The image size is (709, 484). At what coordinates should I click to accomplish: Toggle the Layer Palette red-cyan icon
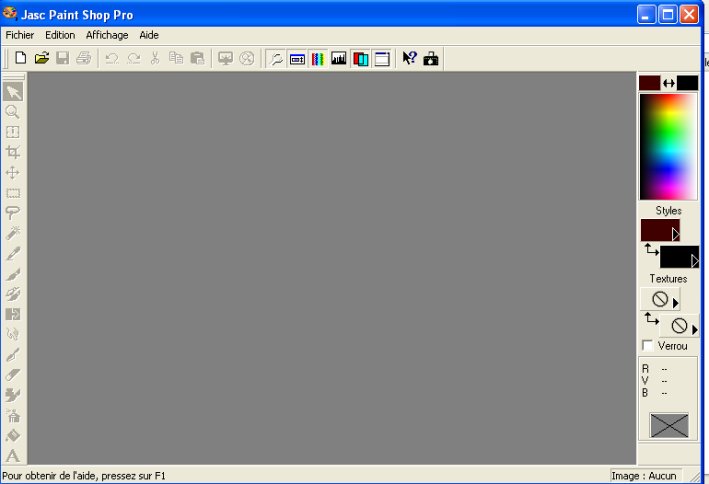coord(360,59)
